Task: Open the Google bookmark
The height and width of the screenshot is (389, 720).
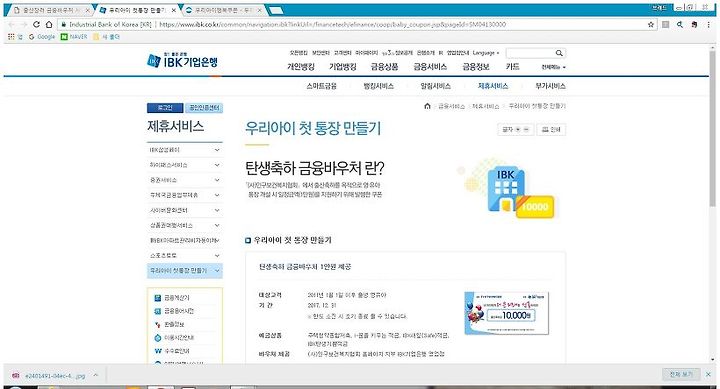Action: 42,37
